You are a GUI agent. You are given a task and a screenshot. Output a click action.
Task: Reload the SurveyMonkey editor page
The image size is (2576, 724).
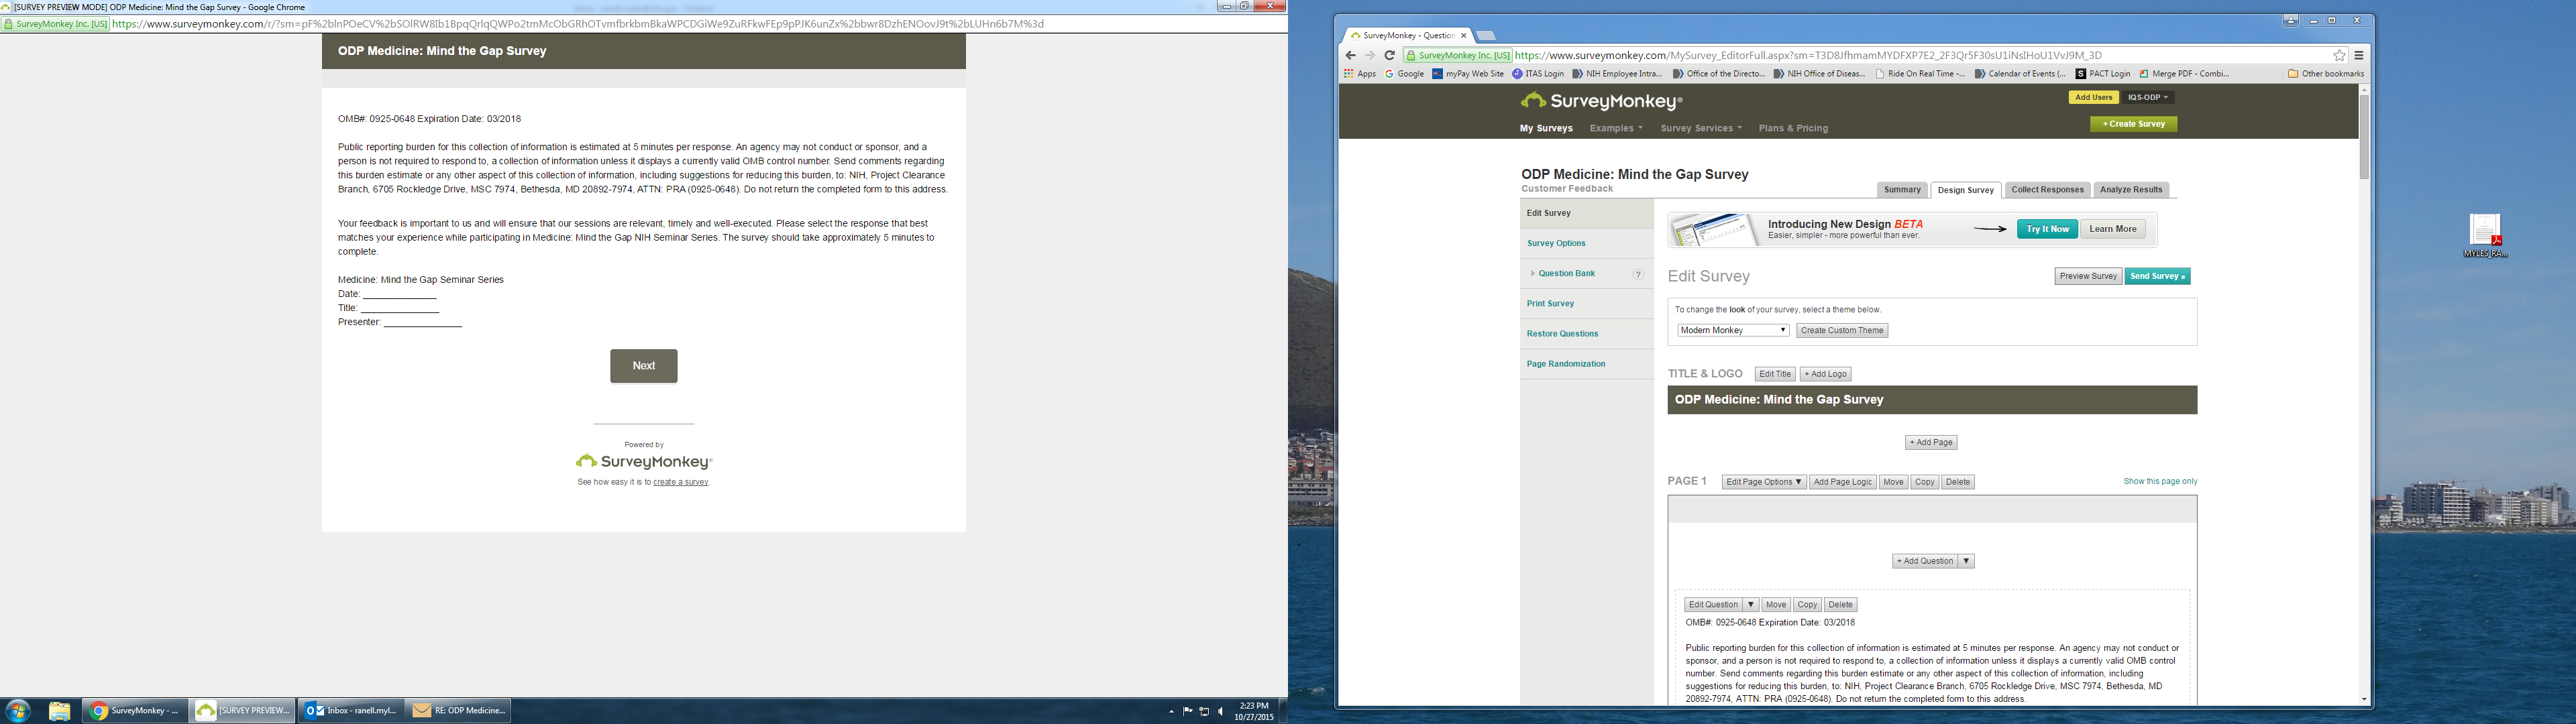(1389, 56)
